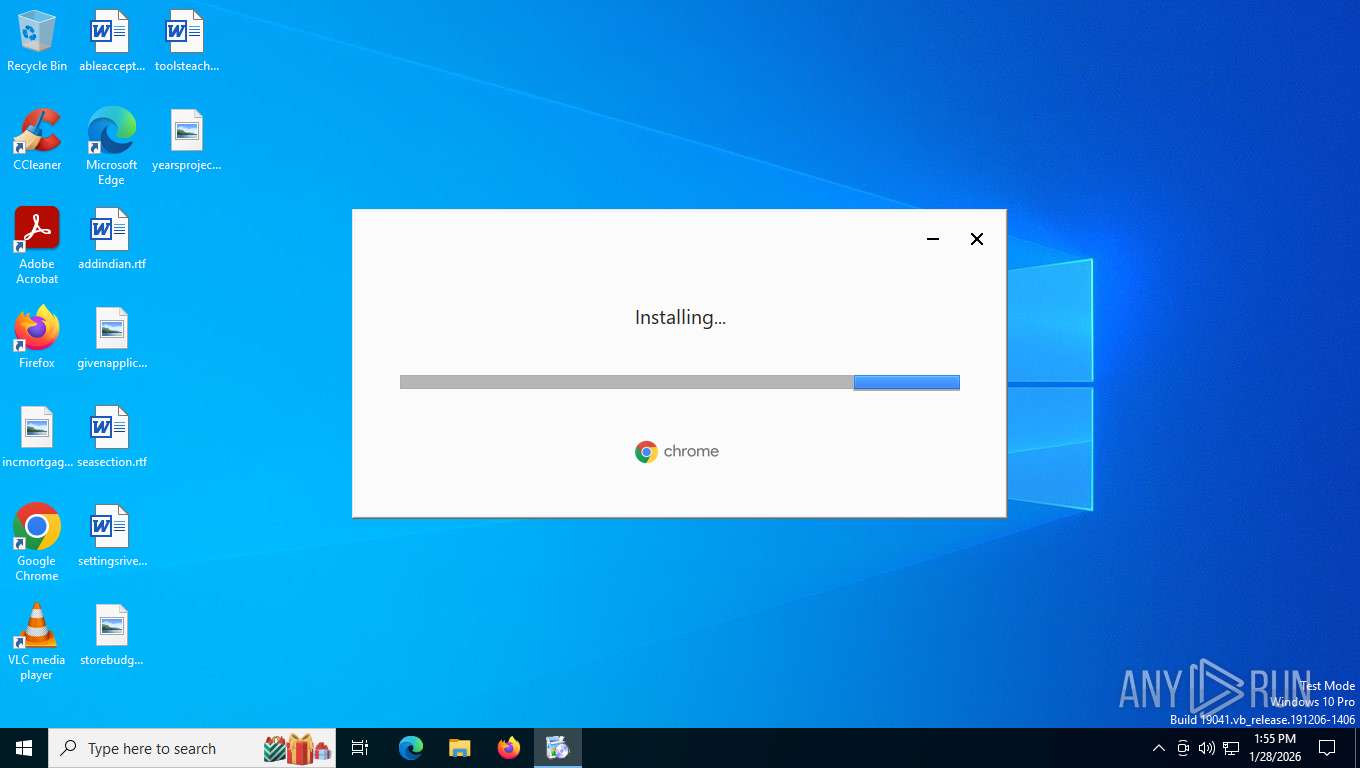The image size is (1360, 768).
Task: Launch Microsoft Edge from the taskbar
Action: [411, 748]
